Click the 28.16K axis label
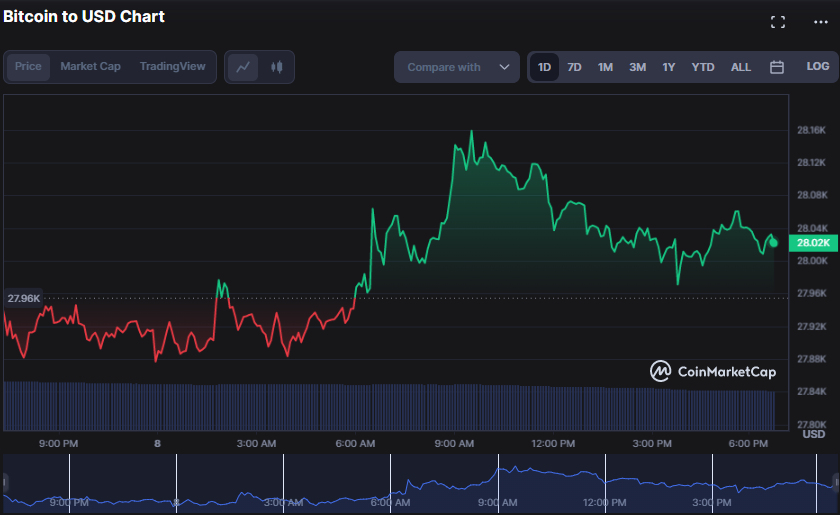This screenshot has width=840, height=515. [x=811, y=130]
